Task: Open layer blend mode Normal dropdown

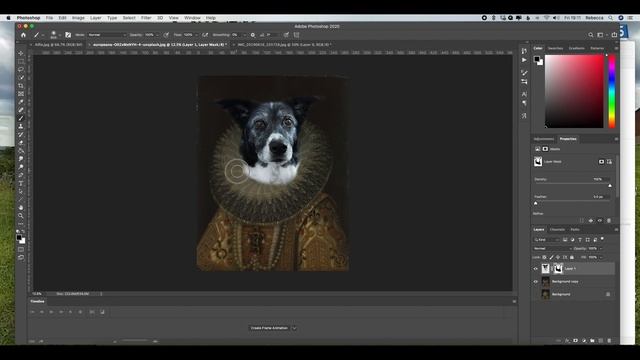Action: (552, 249)
